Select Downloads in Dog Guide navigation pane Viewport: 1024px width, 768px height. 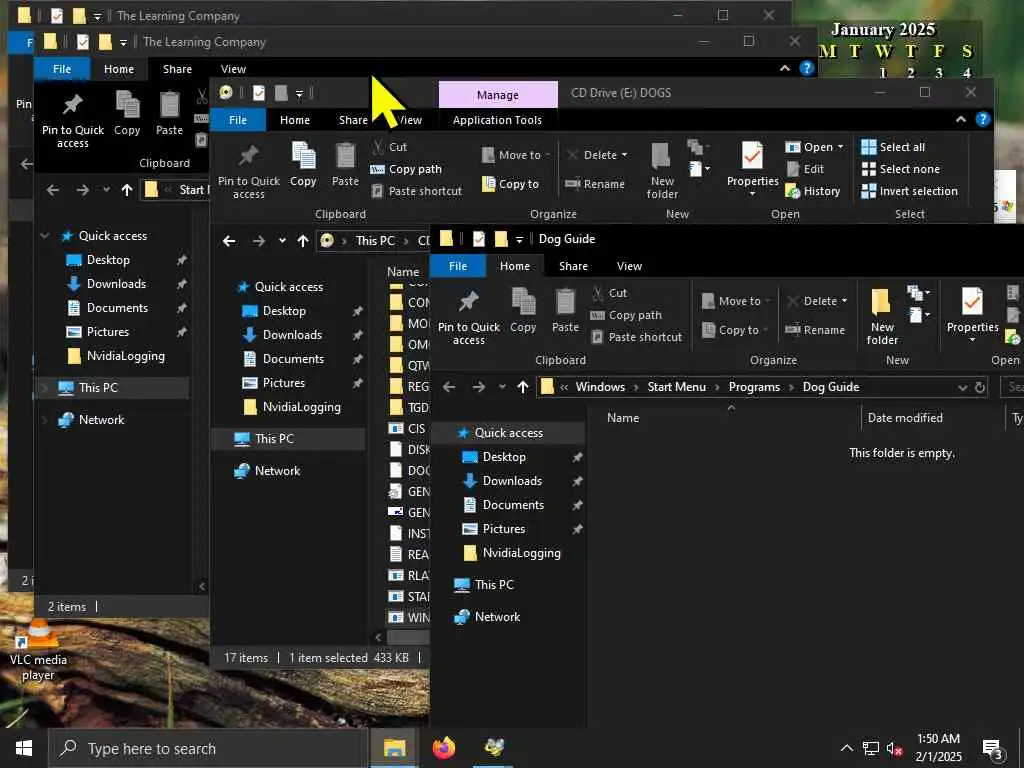point(511,481)
